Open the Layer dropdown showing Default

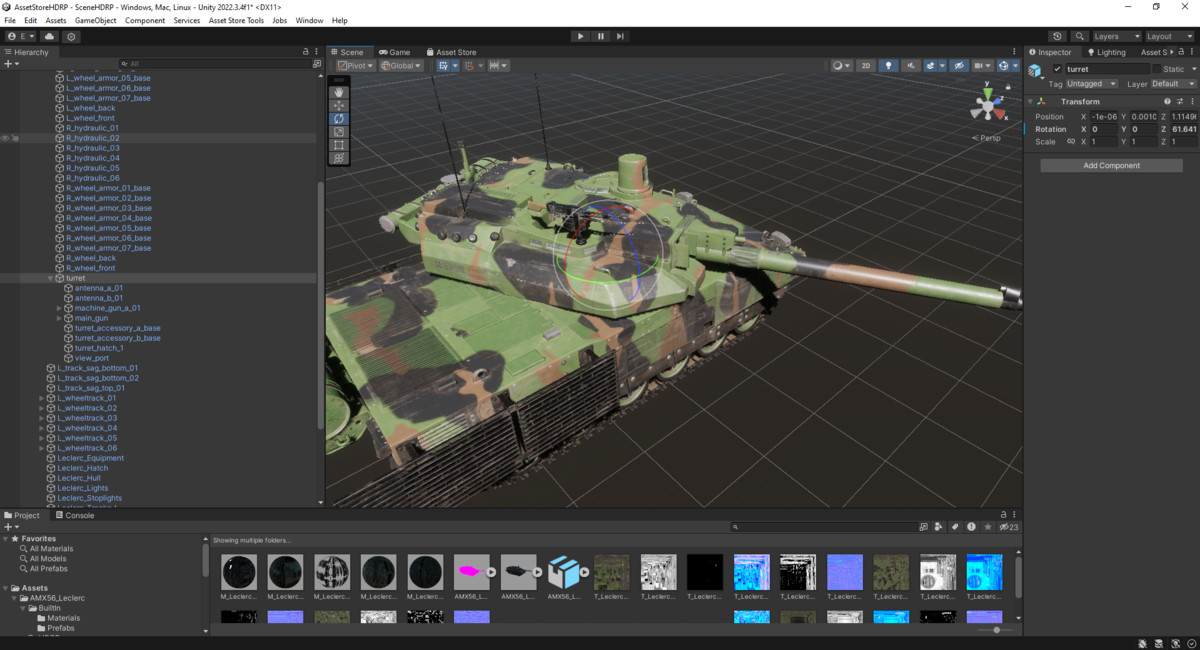click(x=1173, y=84)
